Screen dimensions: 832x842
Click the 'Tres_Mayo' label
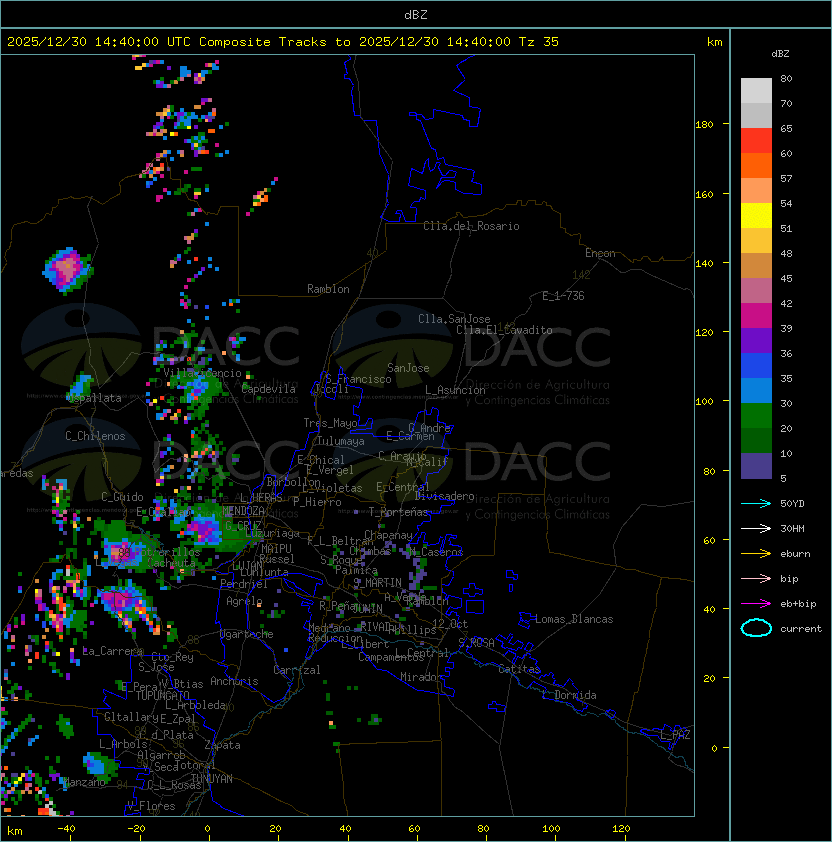330,423
